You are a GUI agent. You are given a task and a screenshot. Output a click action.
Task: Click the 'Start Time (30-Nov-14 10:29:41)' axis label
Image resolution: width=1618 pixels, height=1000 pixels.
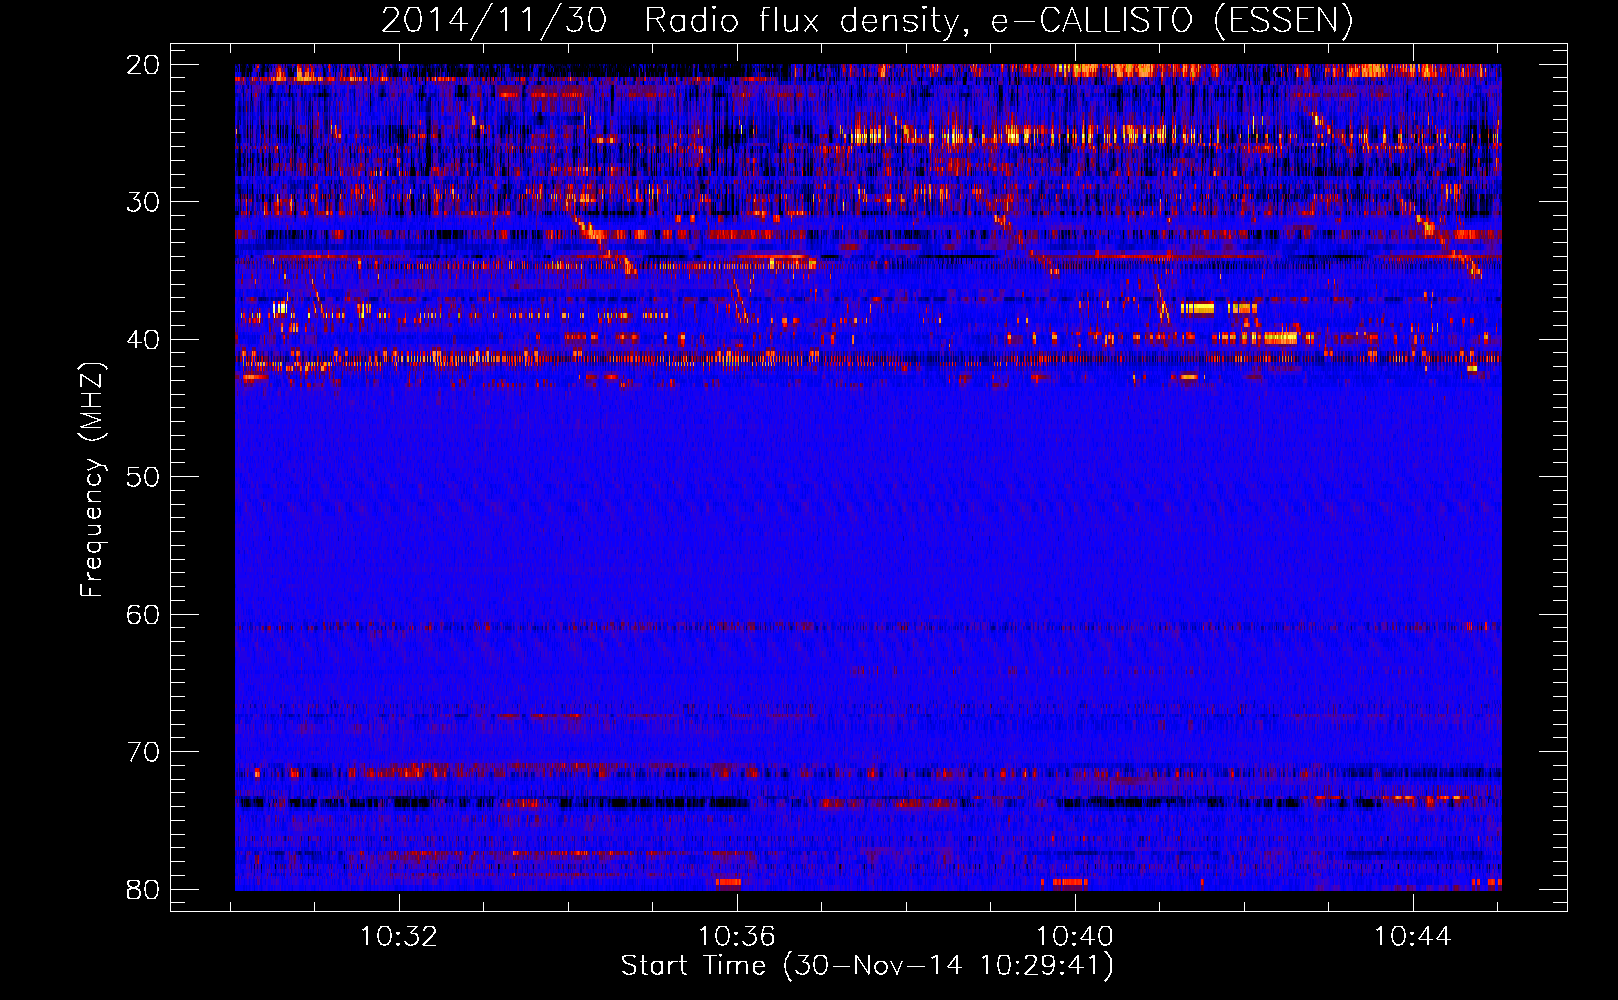coord(867,966)
